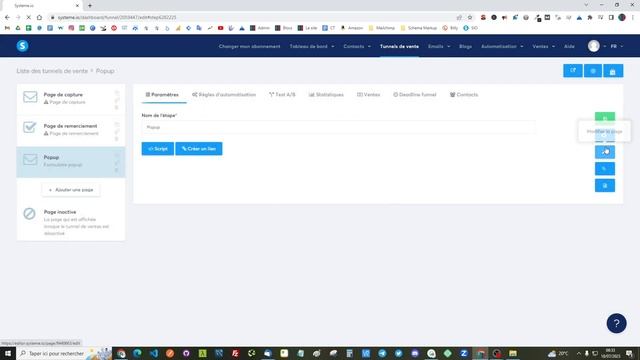Click green view page button
This screenshot has width=640, height=360.
pyautogui.click(x=605, y=118)
